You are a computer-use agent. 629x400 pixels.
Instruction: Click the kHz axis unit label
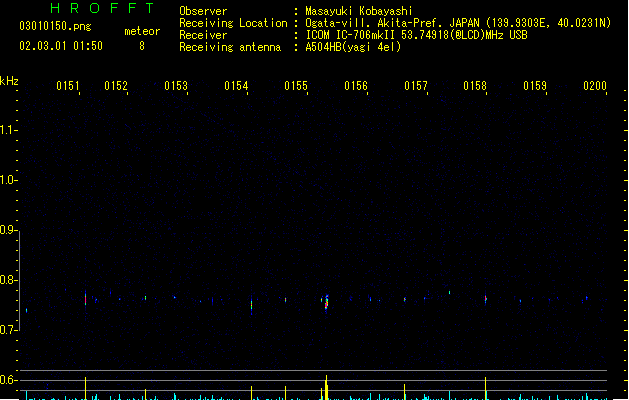[9, 81]
